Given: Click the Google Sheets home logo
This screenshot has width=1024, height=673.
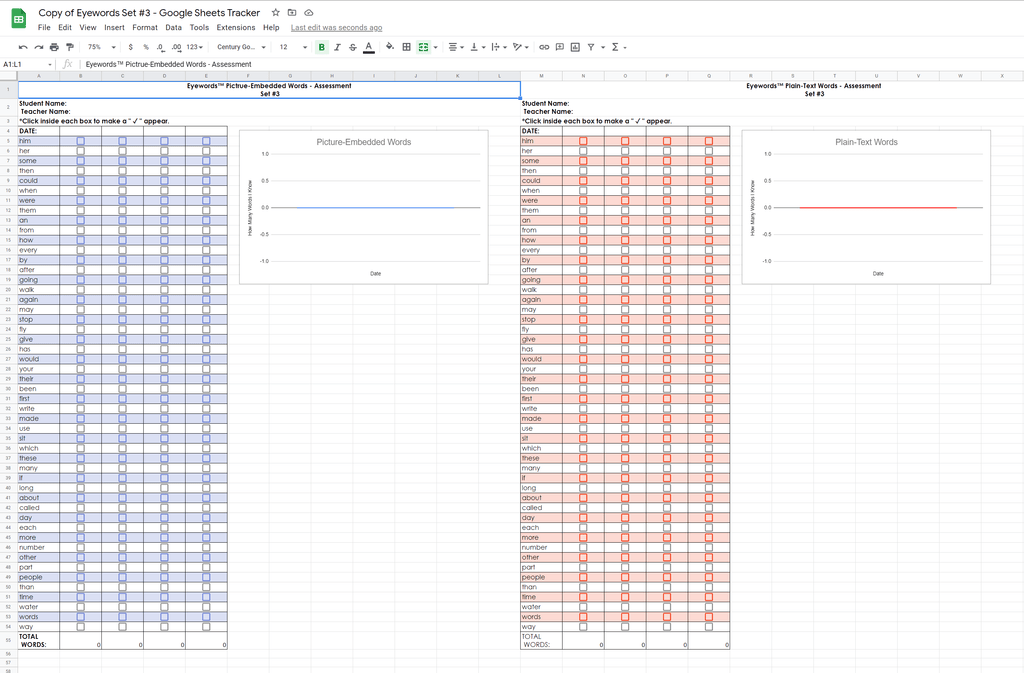Looking at the screenshot, I should coord(19,19).
